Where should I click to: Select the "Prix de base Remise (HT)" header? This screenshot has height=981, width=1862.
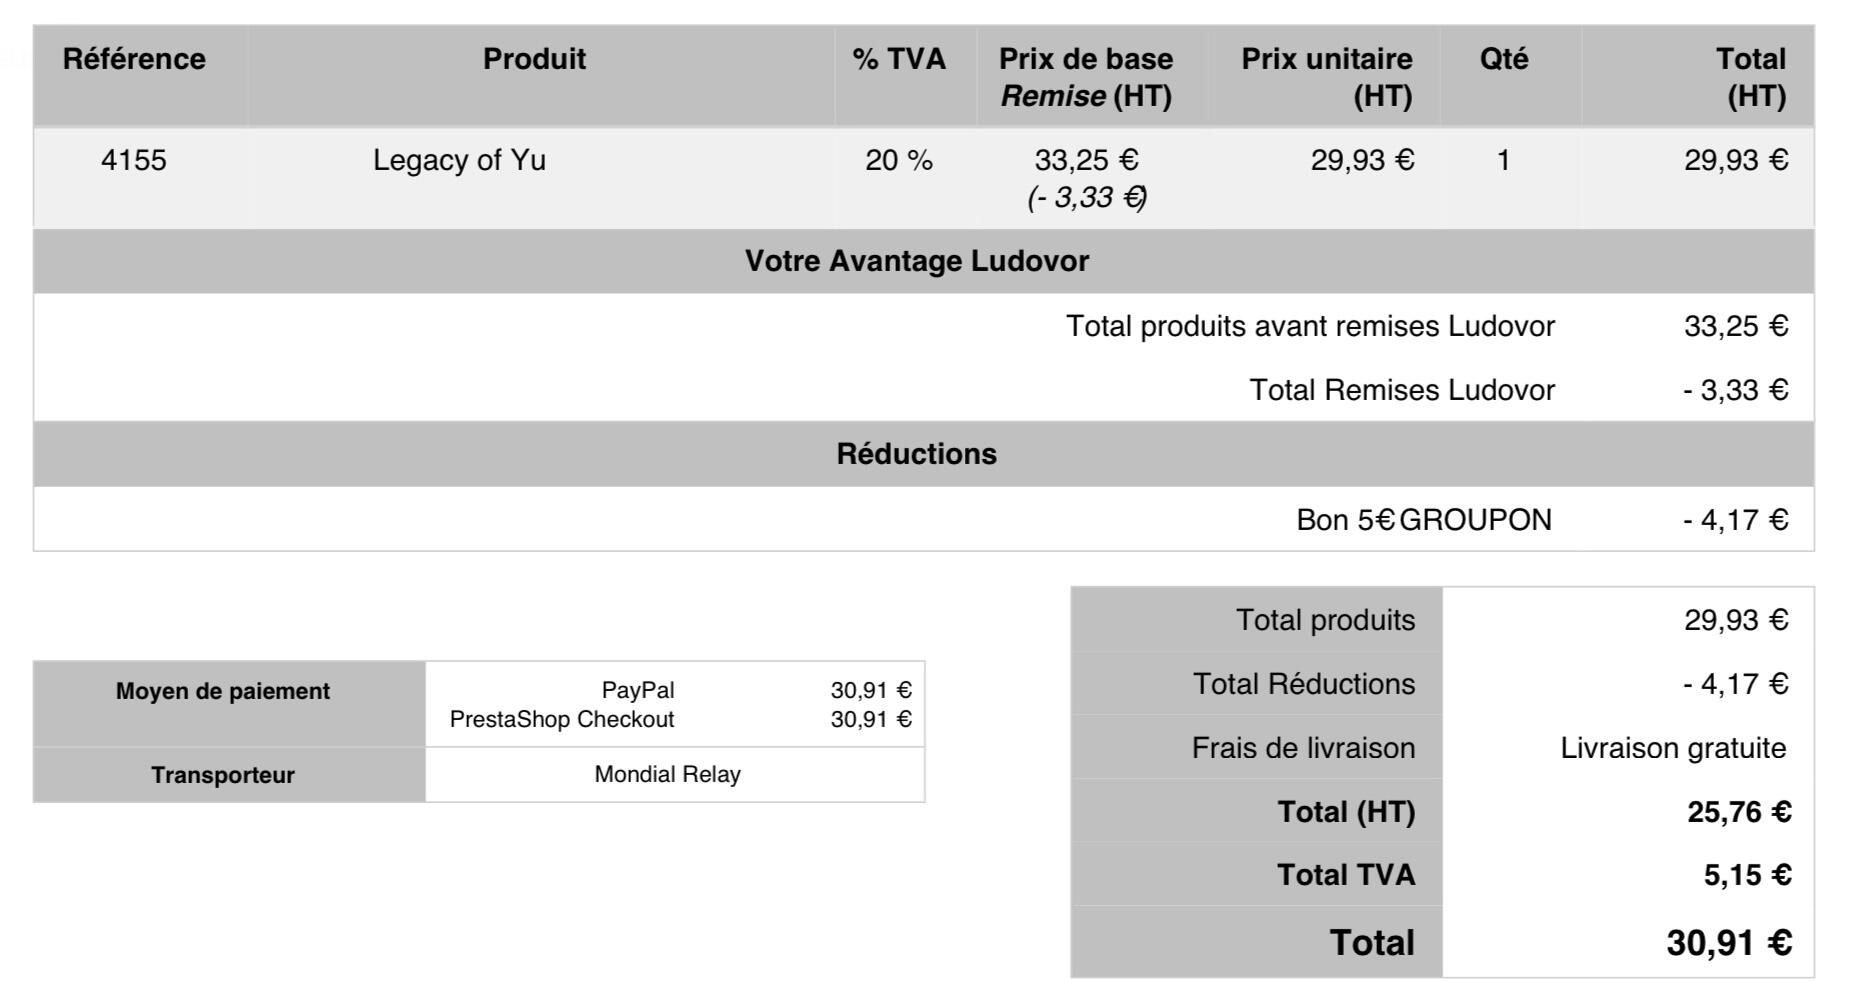pyautogui.click(x=1086, y=78)
